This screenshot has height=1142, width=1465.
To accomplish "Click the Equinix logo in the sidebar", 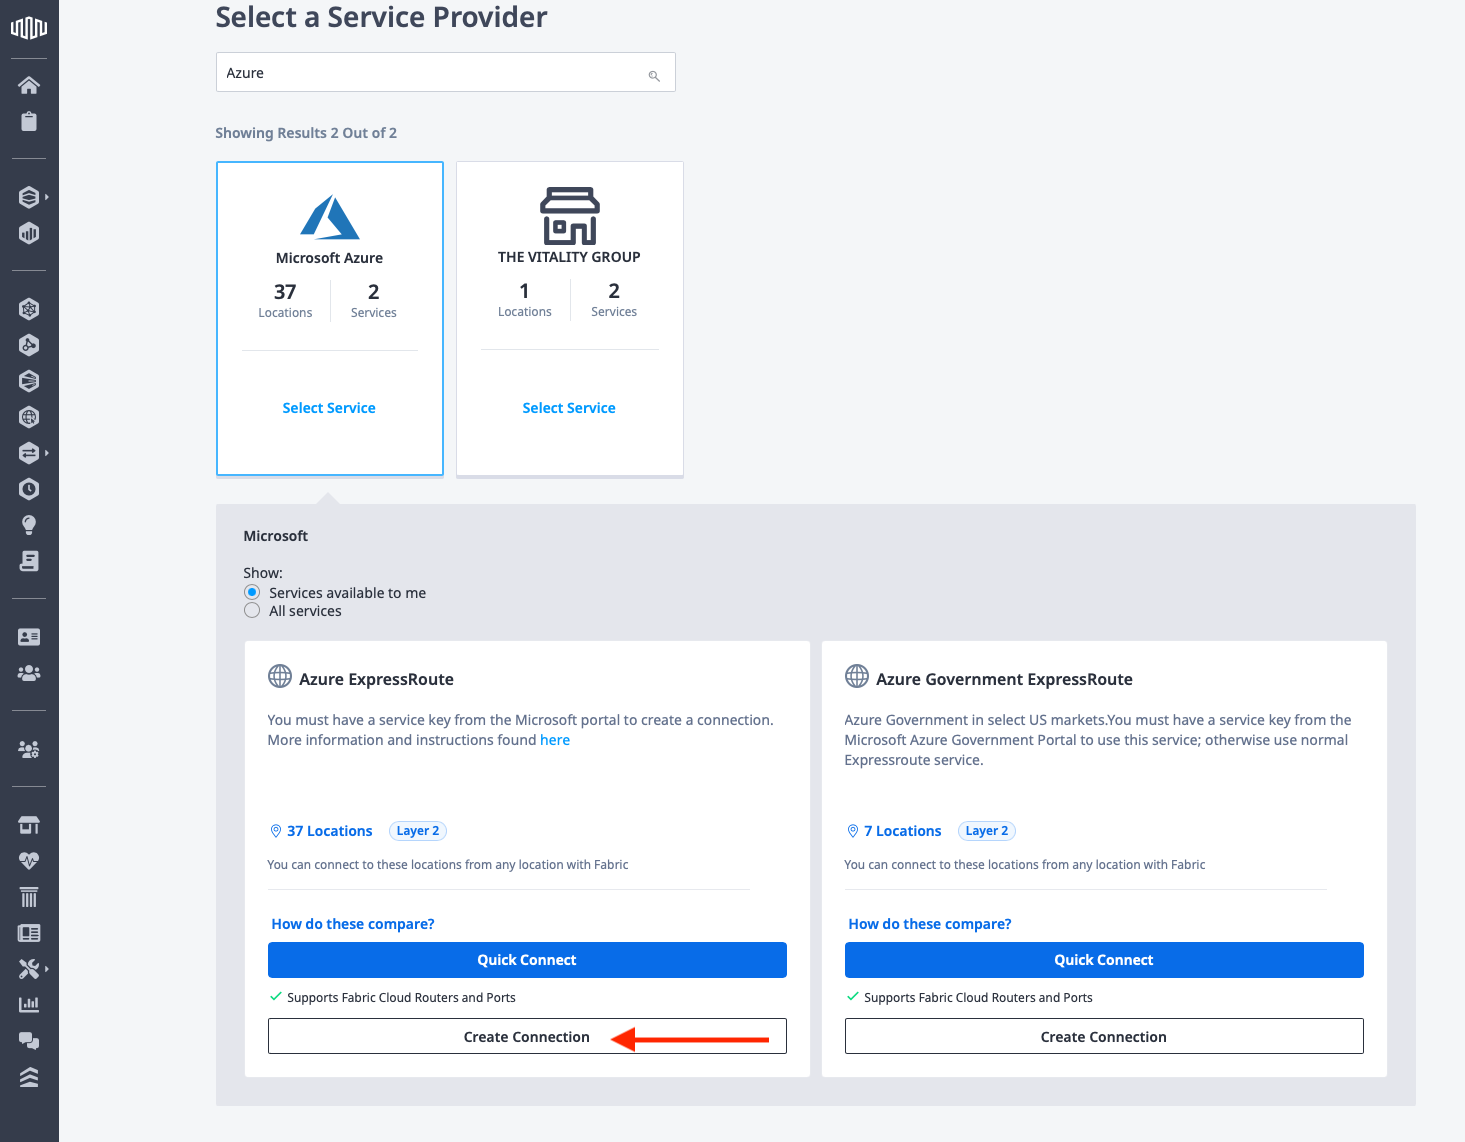I will 29,27.
